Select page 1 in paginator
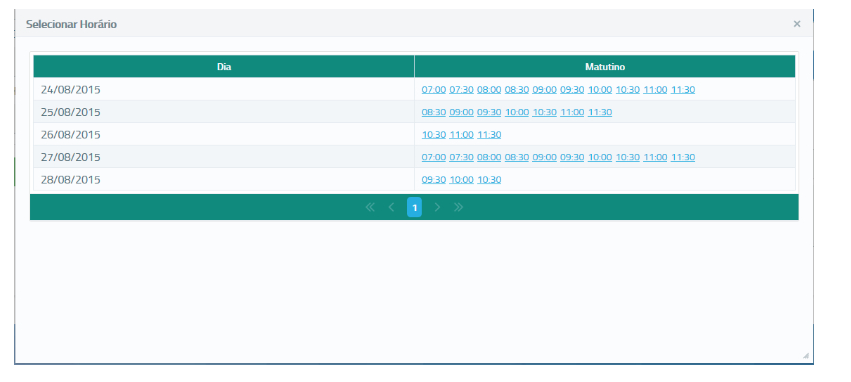The height and width of the screenshot is (382, 851). pyautogui.click(x=415, y=207)
